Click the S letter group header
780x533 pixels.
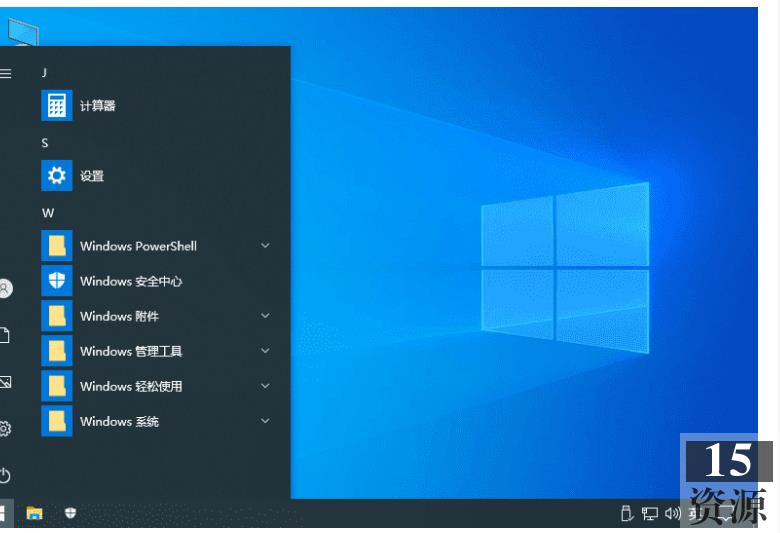(45, 143)
